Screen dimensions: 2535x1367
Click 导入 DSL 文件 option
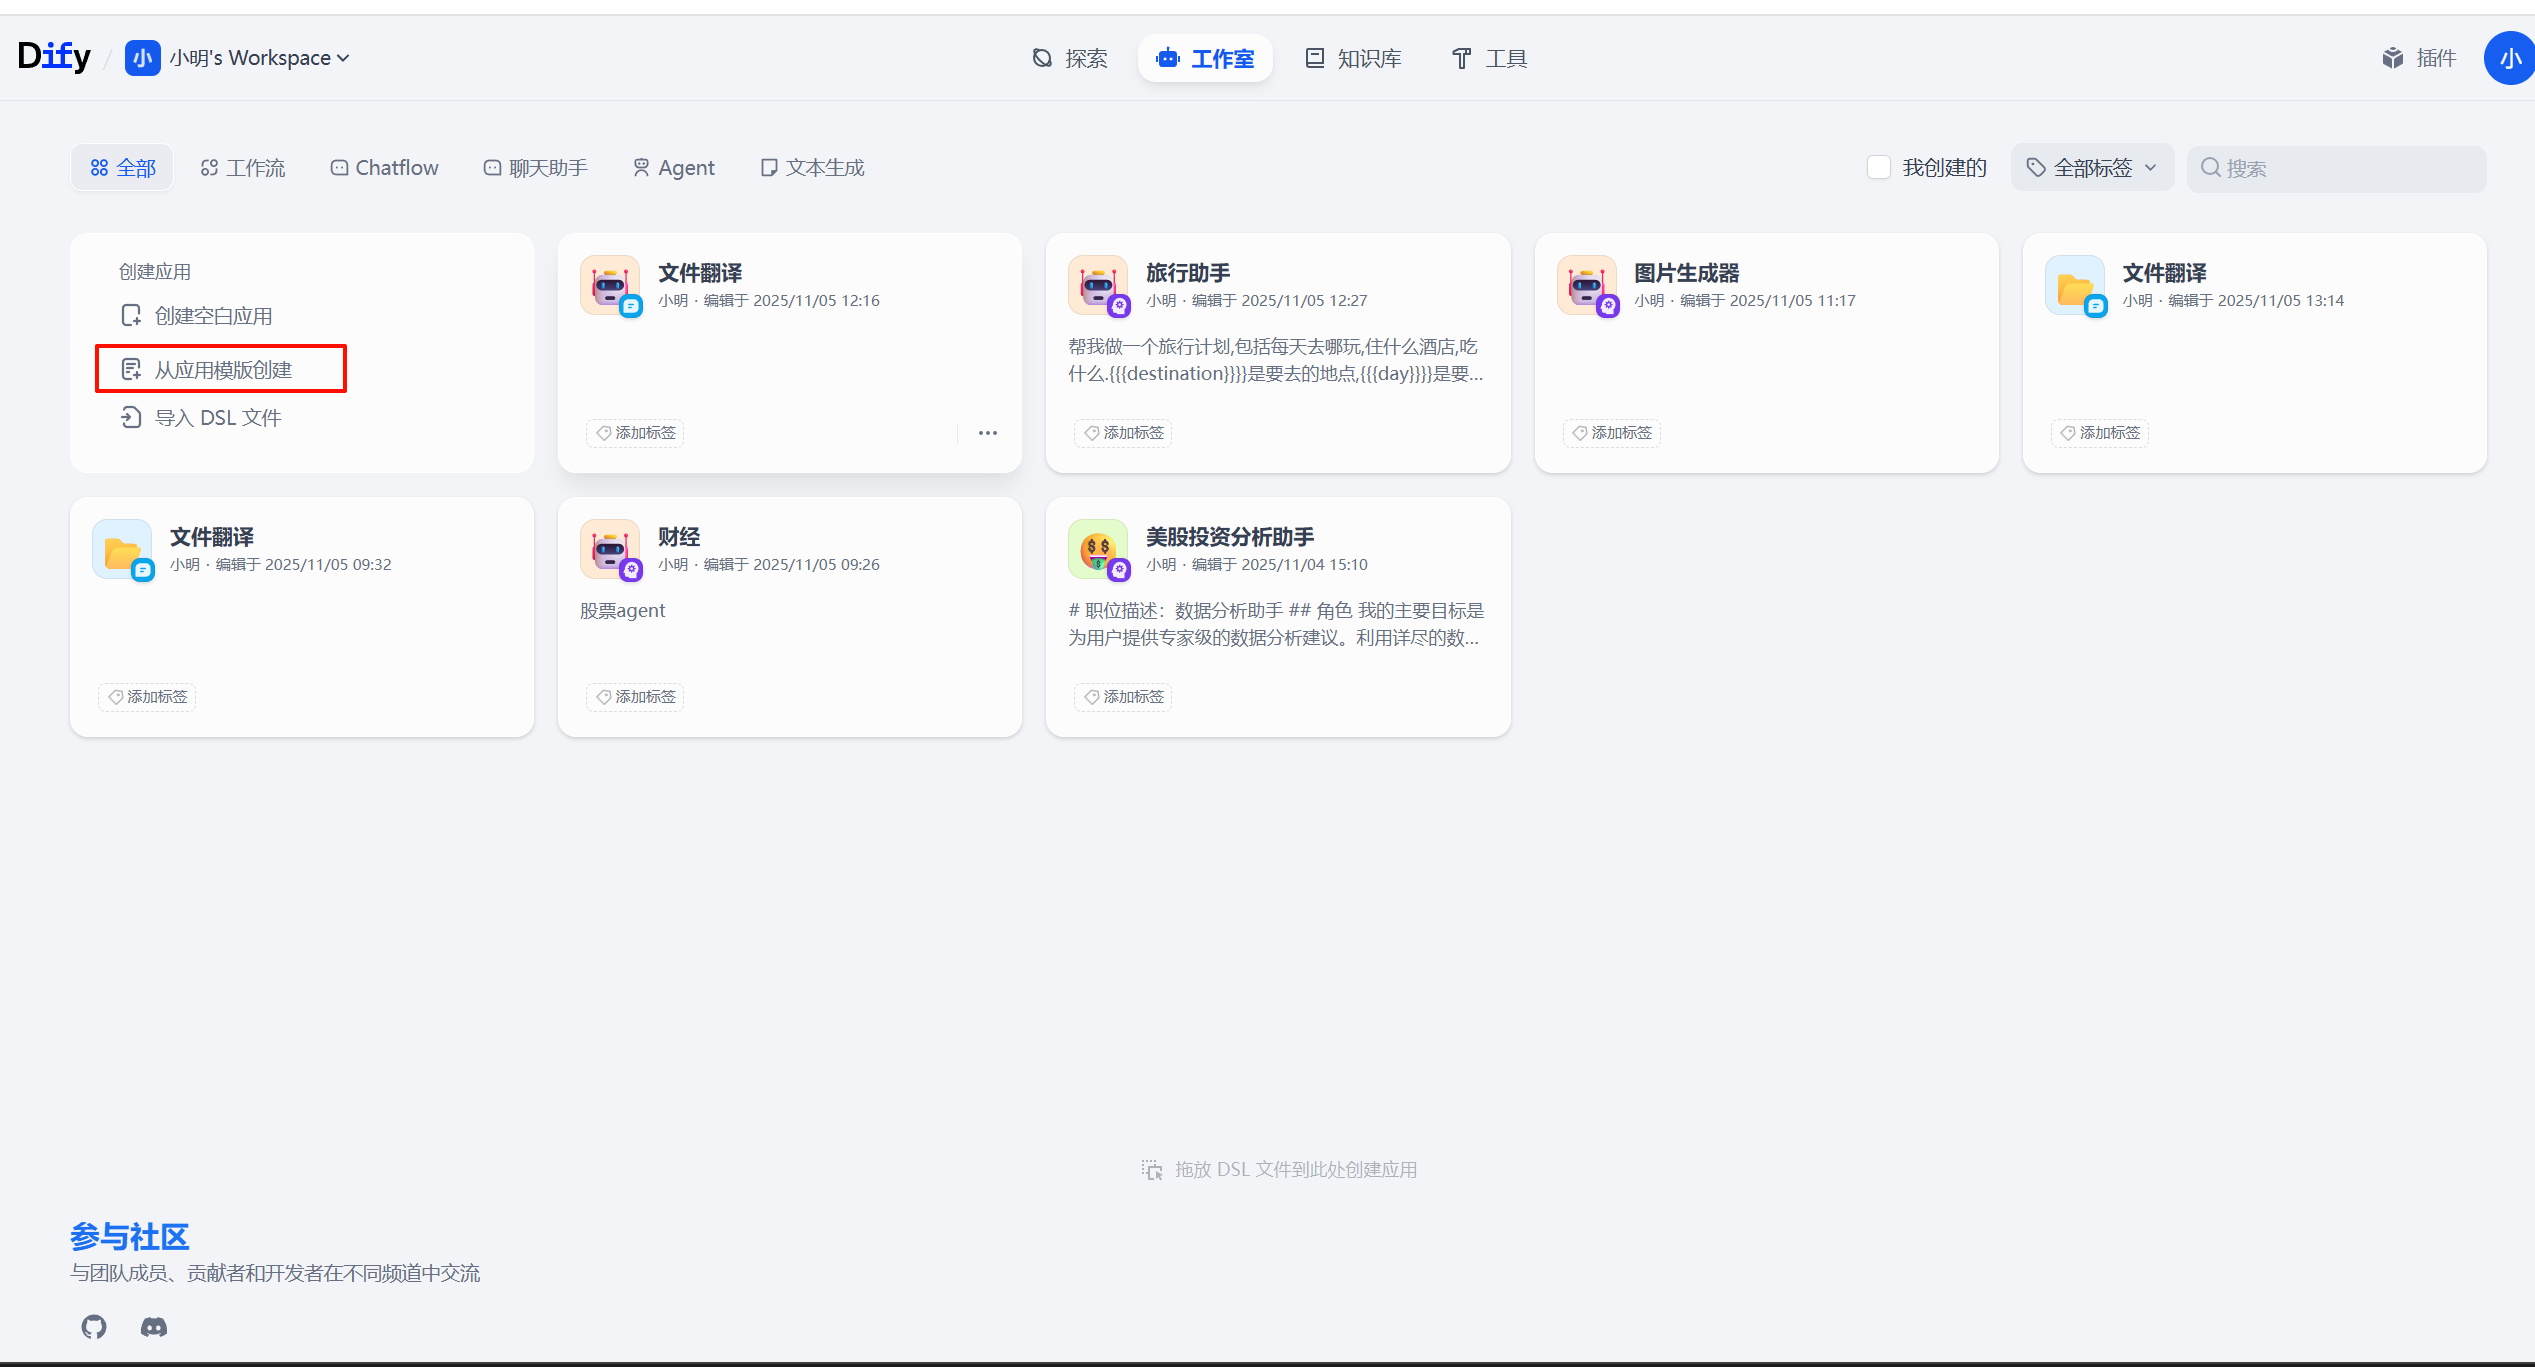[x=217, y=418]
